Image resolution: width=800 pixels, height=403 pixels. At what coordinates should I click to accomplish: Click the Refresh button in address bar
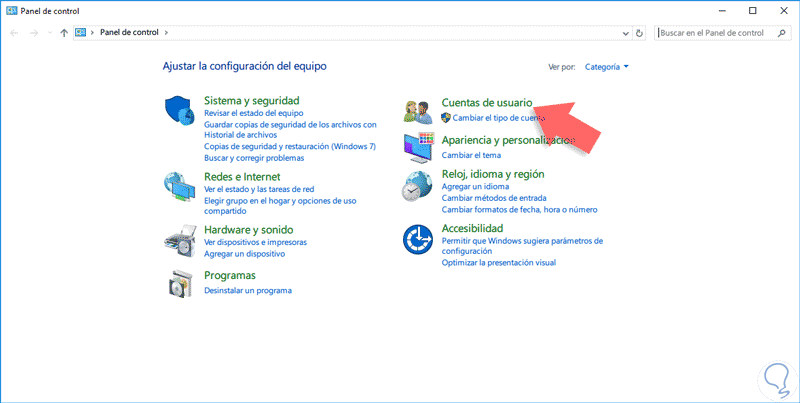[x=639, y=33]
